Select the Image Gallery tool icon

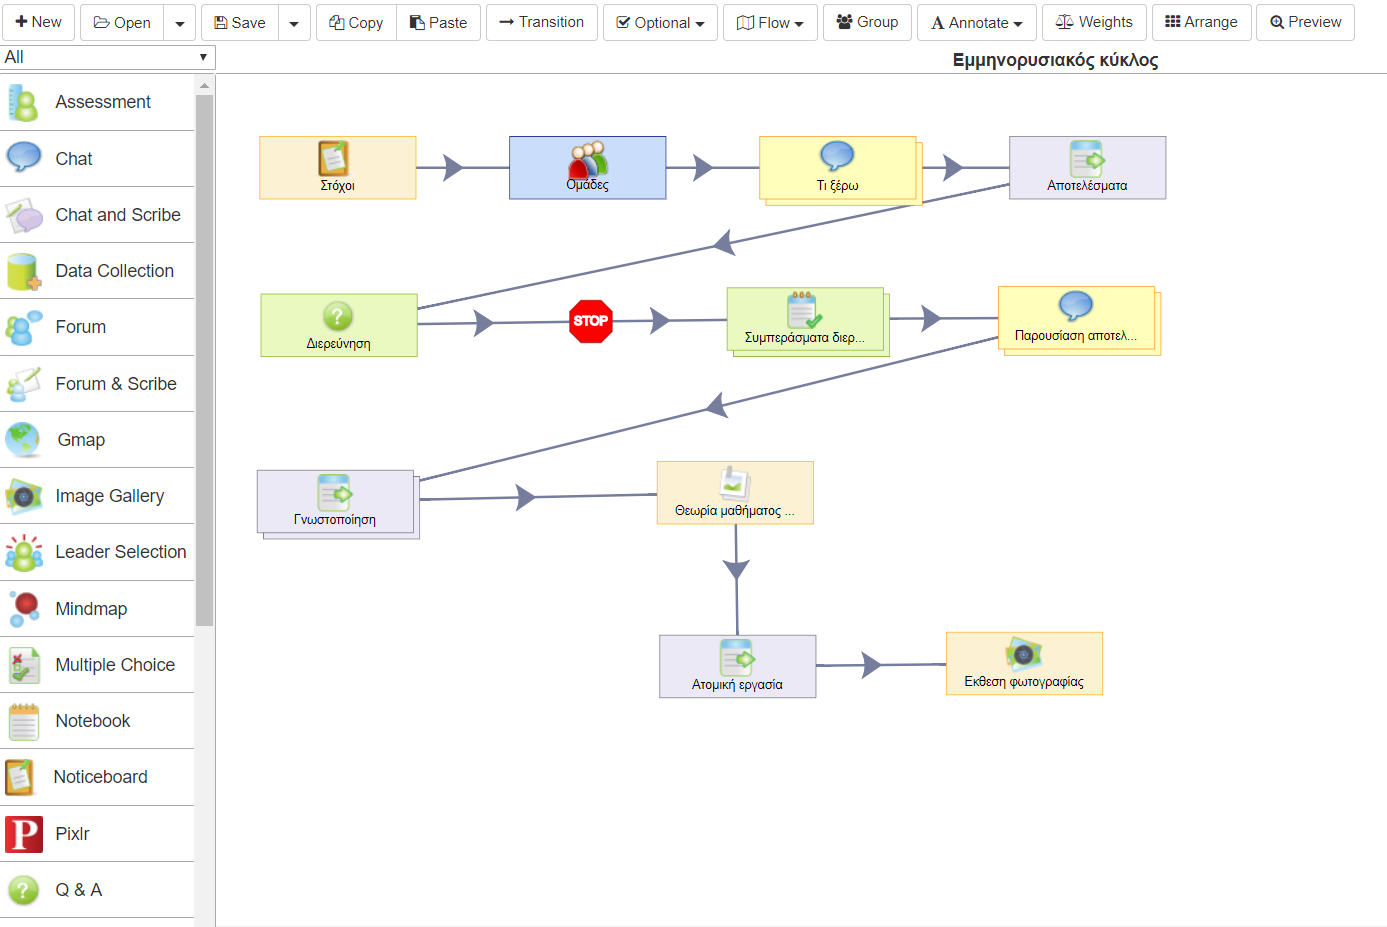click(x=24, y=496)
